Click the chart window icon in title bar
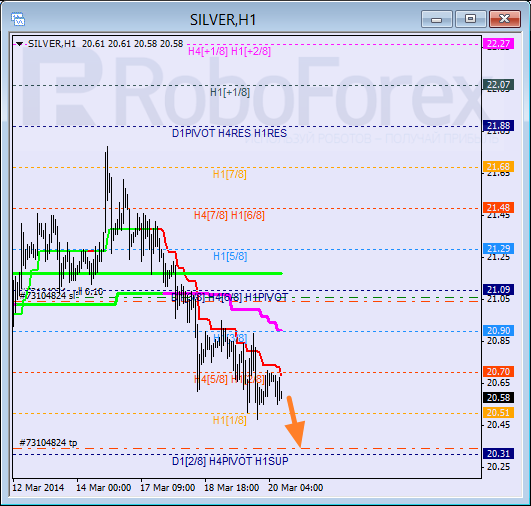The height and width of the screenshot is (506, 531). (x=18, y=19)
